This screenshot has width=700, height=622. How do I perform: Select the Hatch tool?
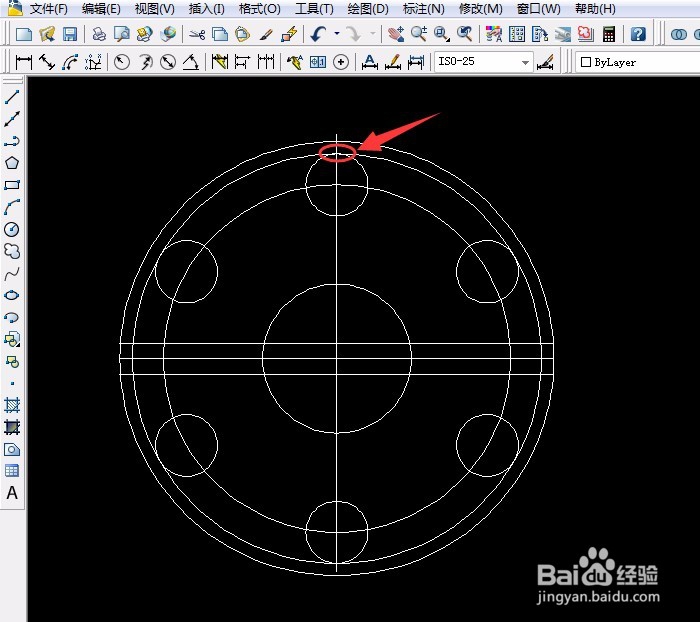pos(12,405)
